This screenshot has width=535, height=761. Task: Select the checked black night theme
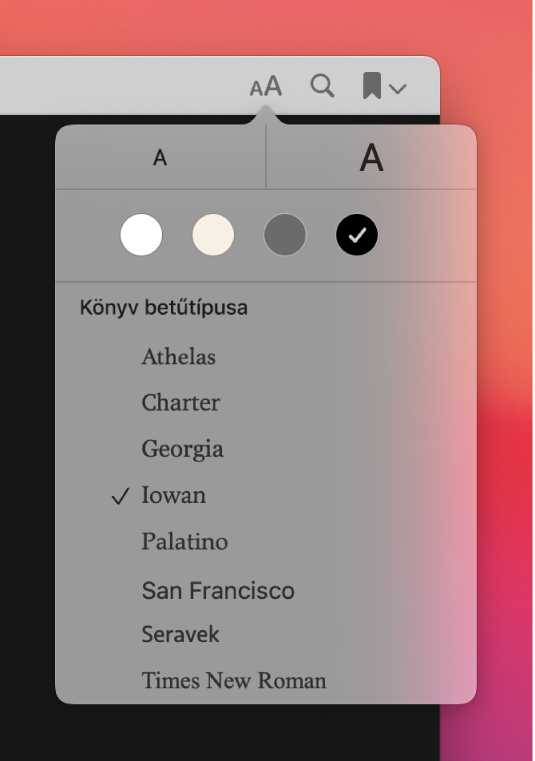357,235
